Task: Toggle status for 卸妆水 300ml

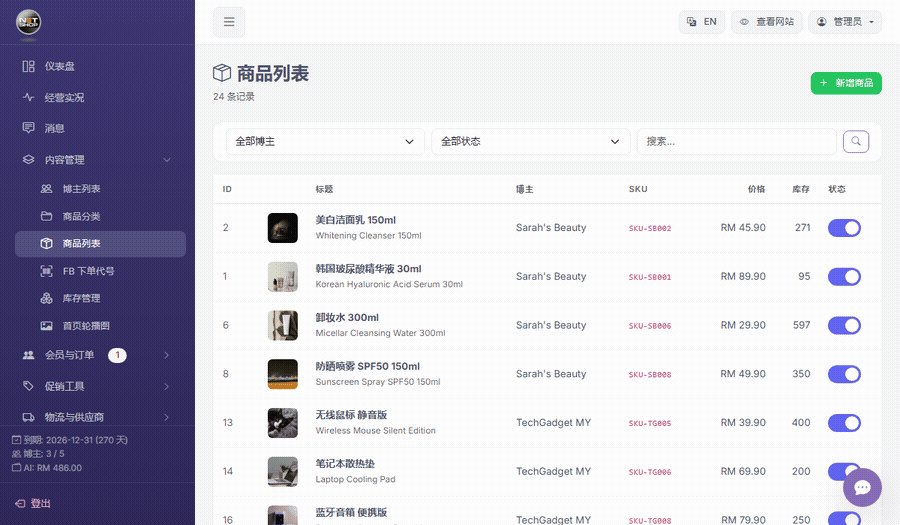Action: coord(844,325)
